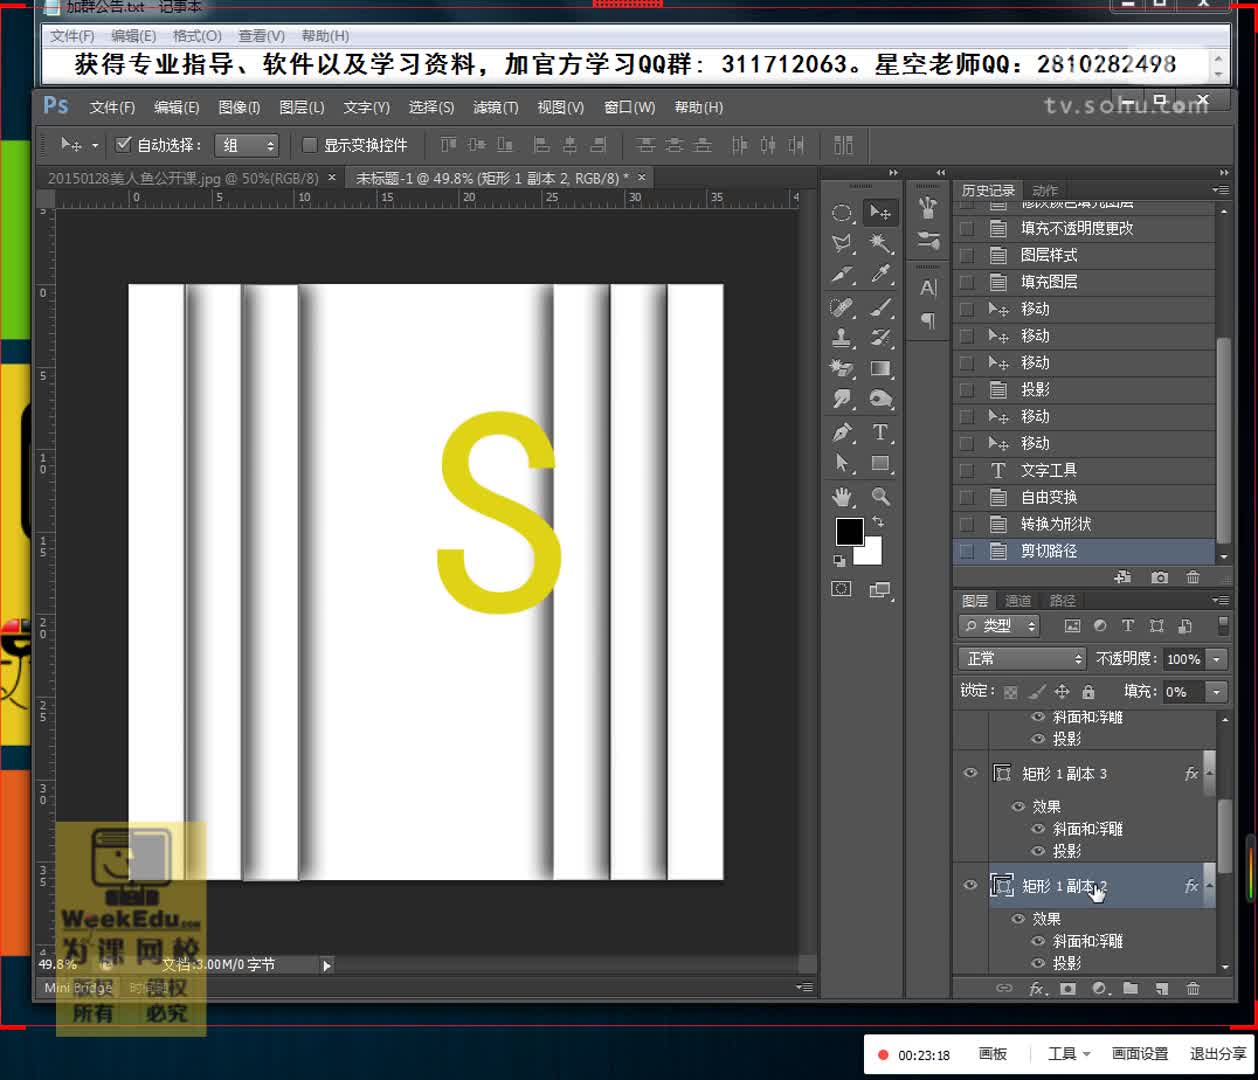The image size is (1258, 1080).
Task: Open the Paragraph panel icon
Action: pyautogui.click(x=928, y=320)
